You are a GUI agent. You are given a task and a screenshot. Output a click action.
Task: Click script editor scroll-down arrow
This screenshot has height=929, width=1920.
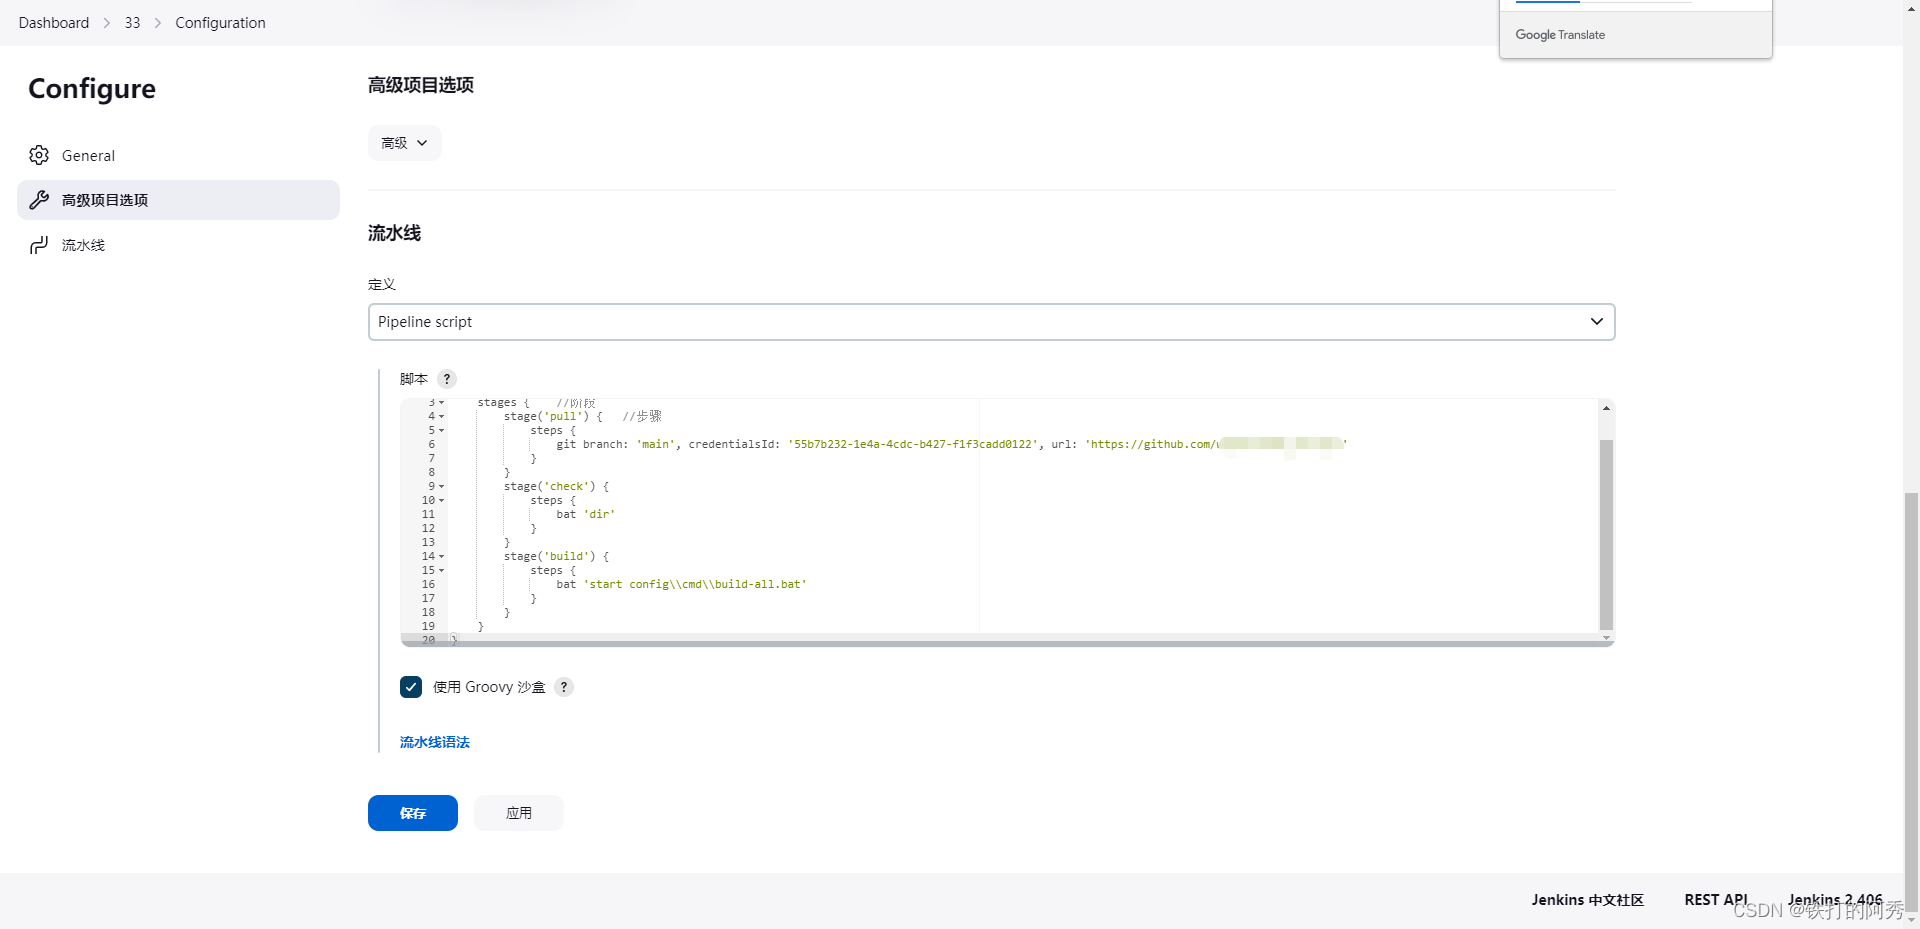point(1606,638)
